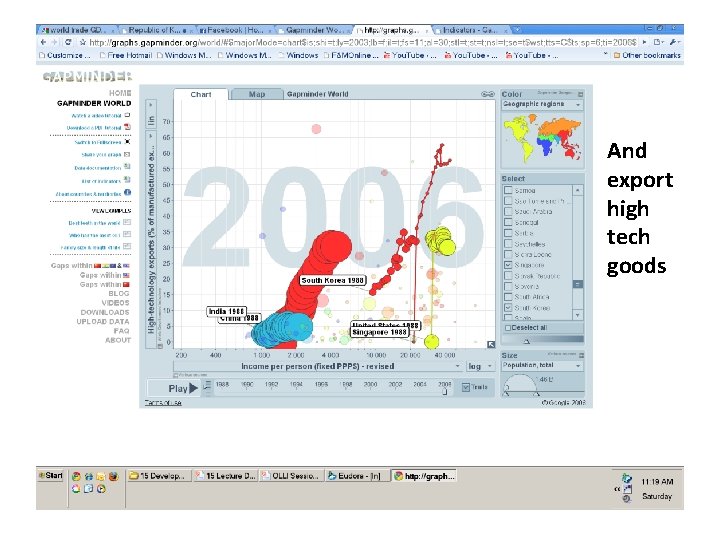Open the lin scale dropdown on y-axis
The width and height of the screenshot is (720, 540).
[151, 115]
